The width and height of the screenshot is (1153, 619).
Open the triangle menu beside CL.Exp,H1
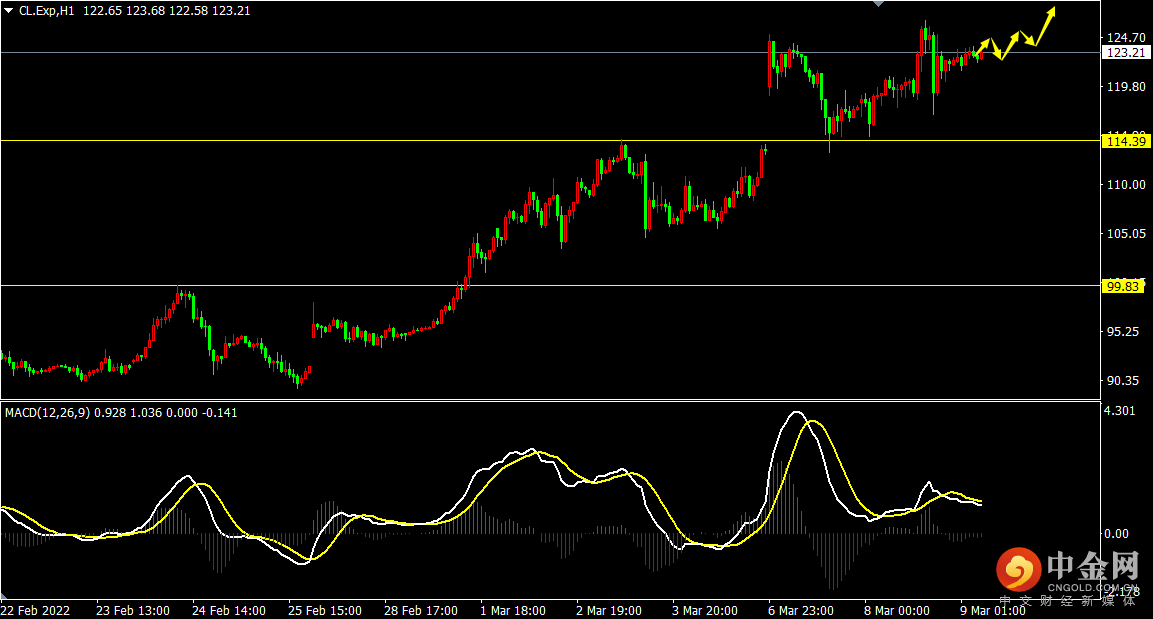coord(9,11)
